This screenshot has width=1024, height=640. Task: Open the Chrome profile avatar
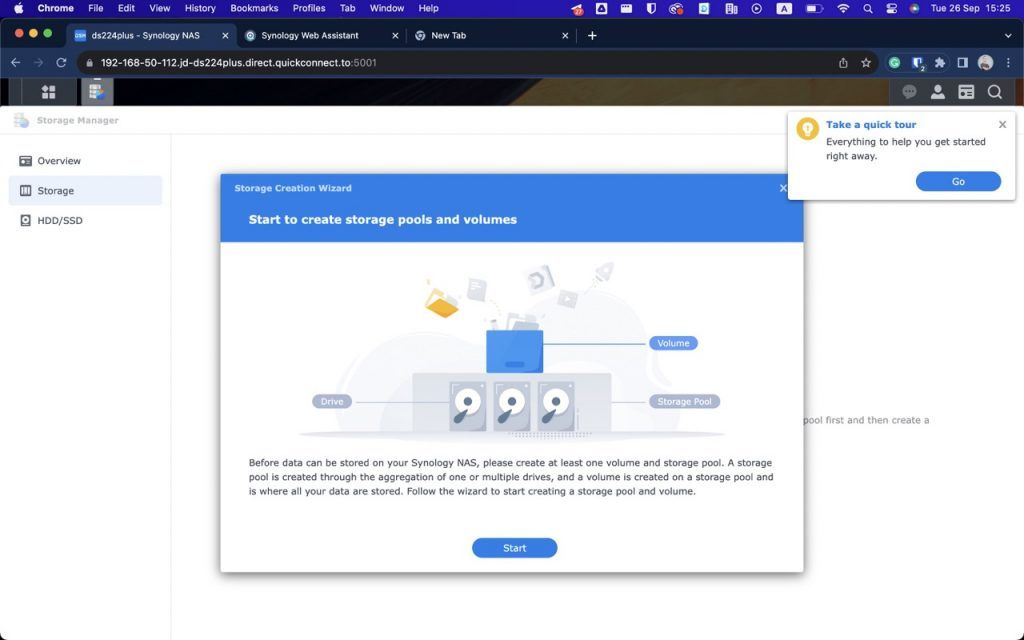(x=985, y=63)
